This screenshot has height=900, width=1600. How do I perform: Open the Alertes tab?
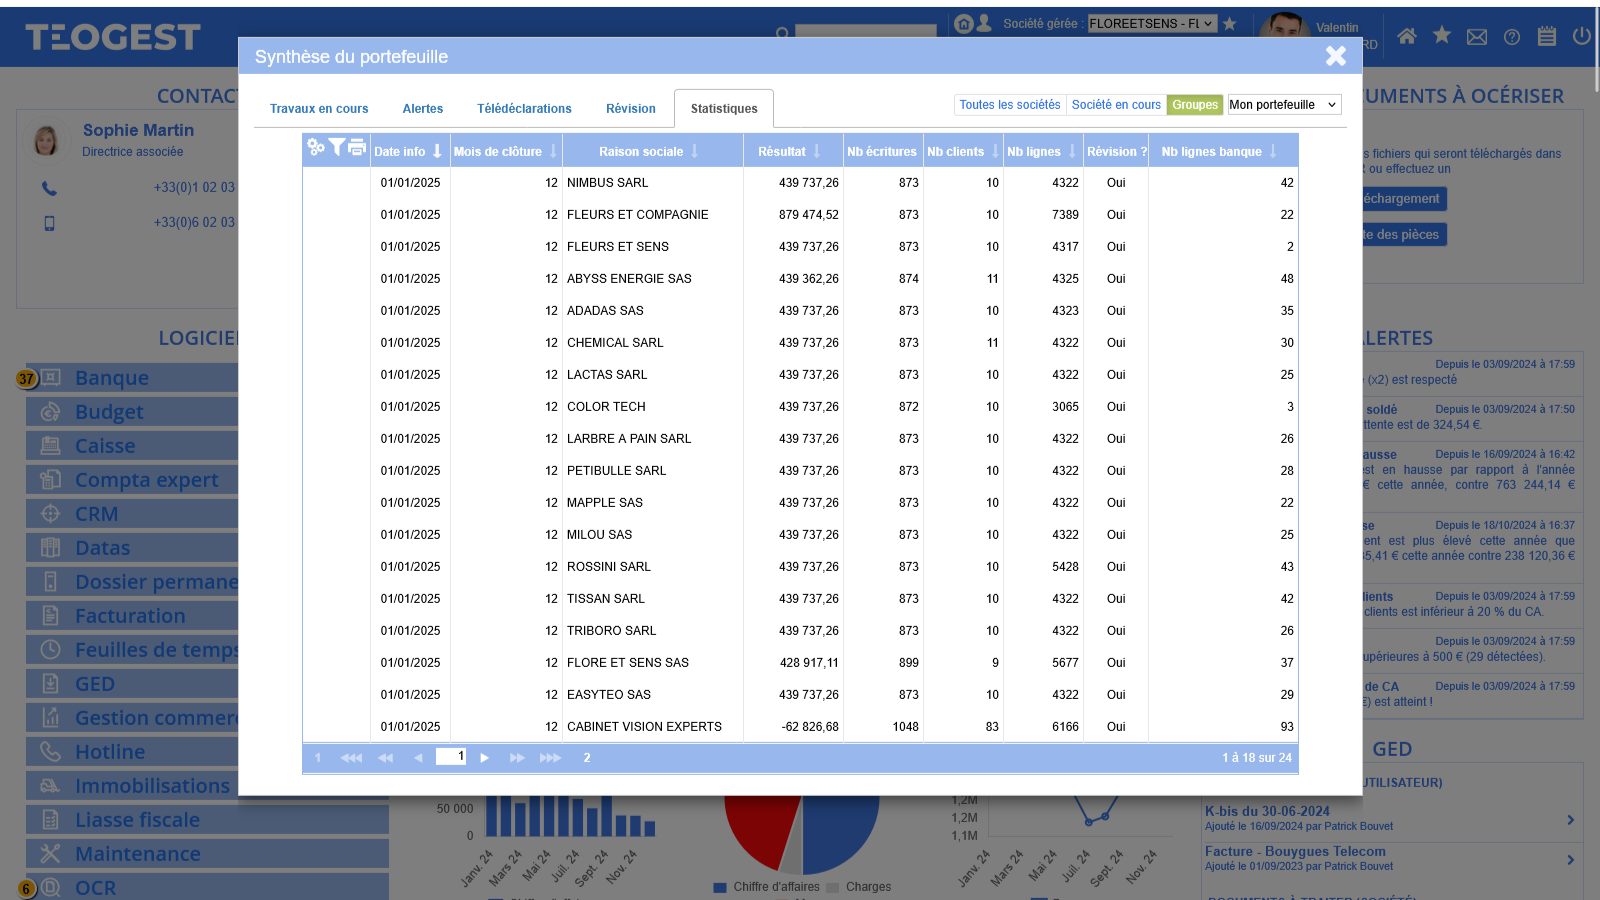[x=423, y=109]
